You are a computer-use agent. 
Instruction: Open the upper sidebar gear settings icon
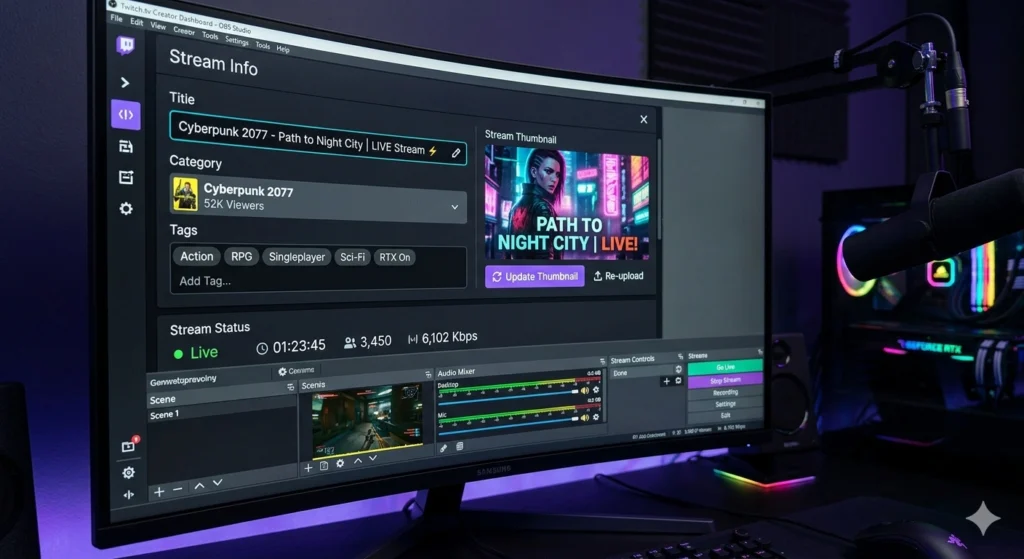click(126, 208)
